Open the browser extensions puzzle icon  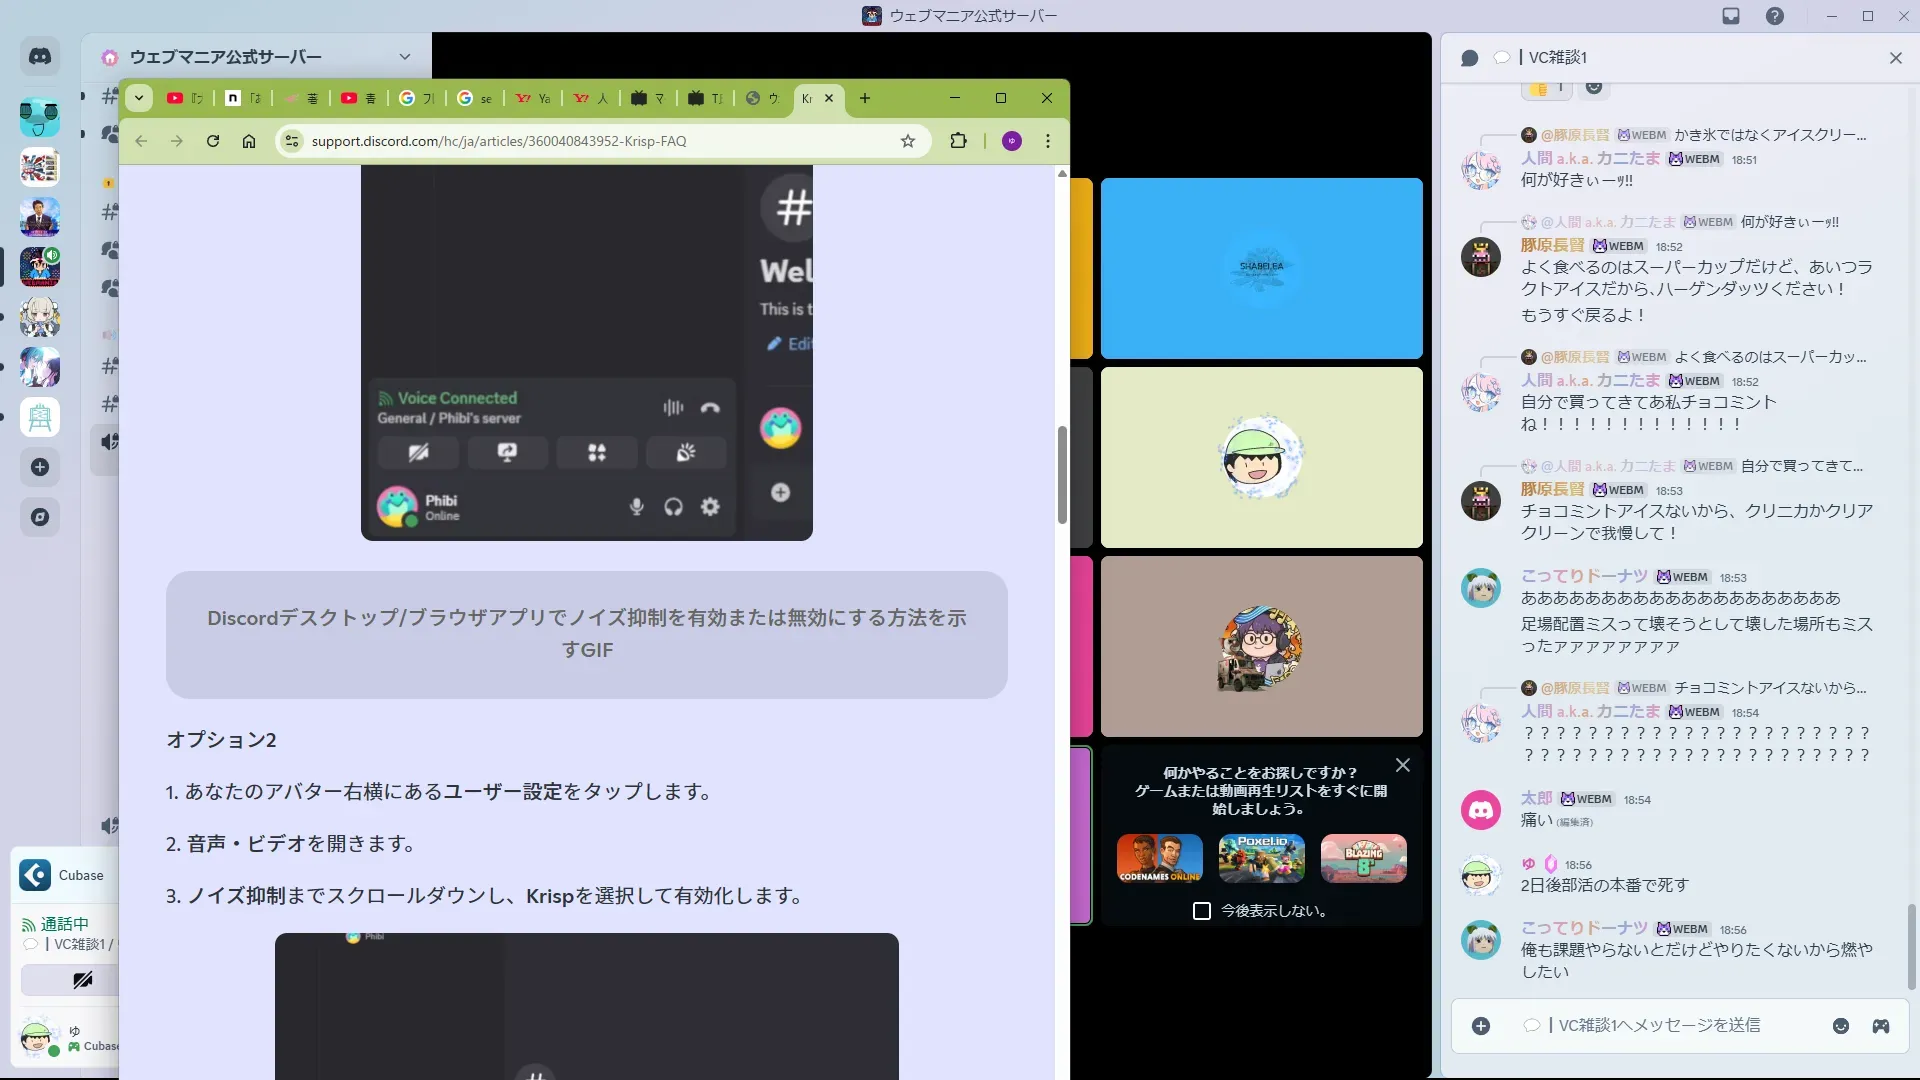958,141
